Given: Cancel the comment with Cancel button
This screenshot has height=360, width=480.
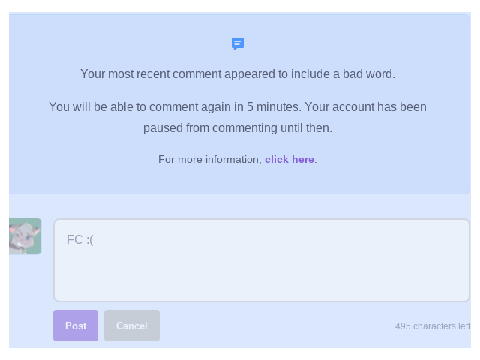Looking at the screenshot, I should click(132, 325).
